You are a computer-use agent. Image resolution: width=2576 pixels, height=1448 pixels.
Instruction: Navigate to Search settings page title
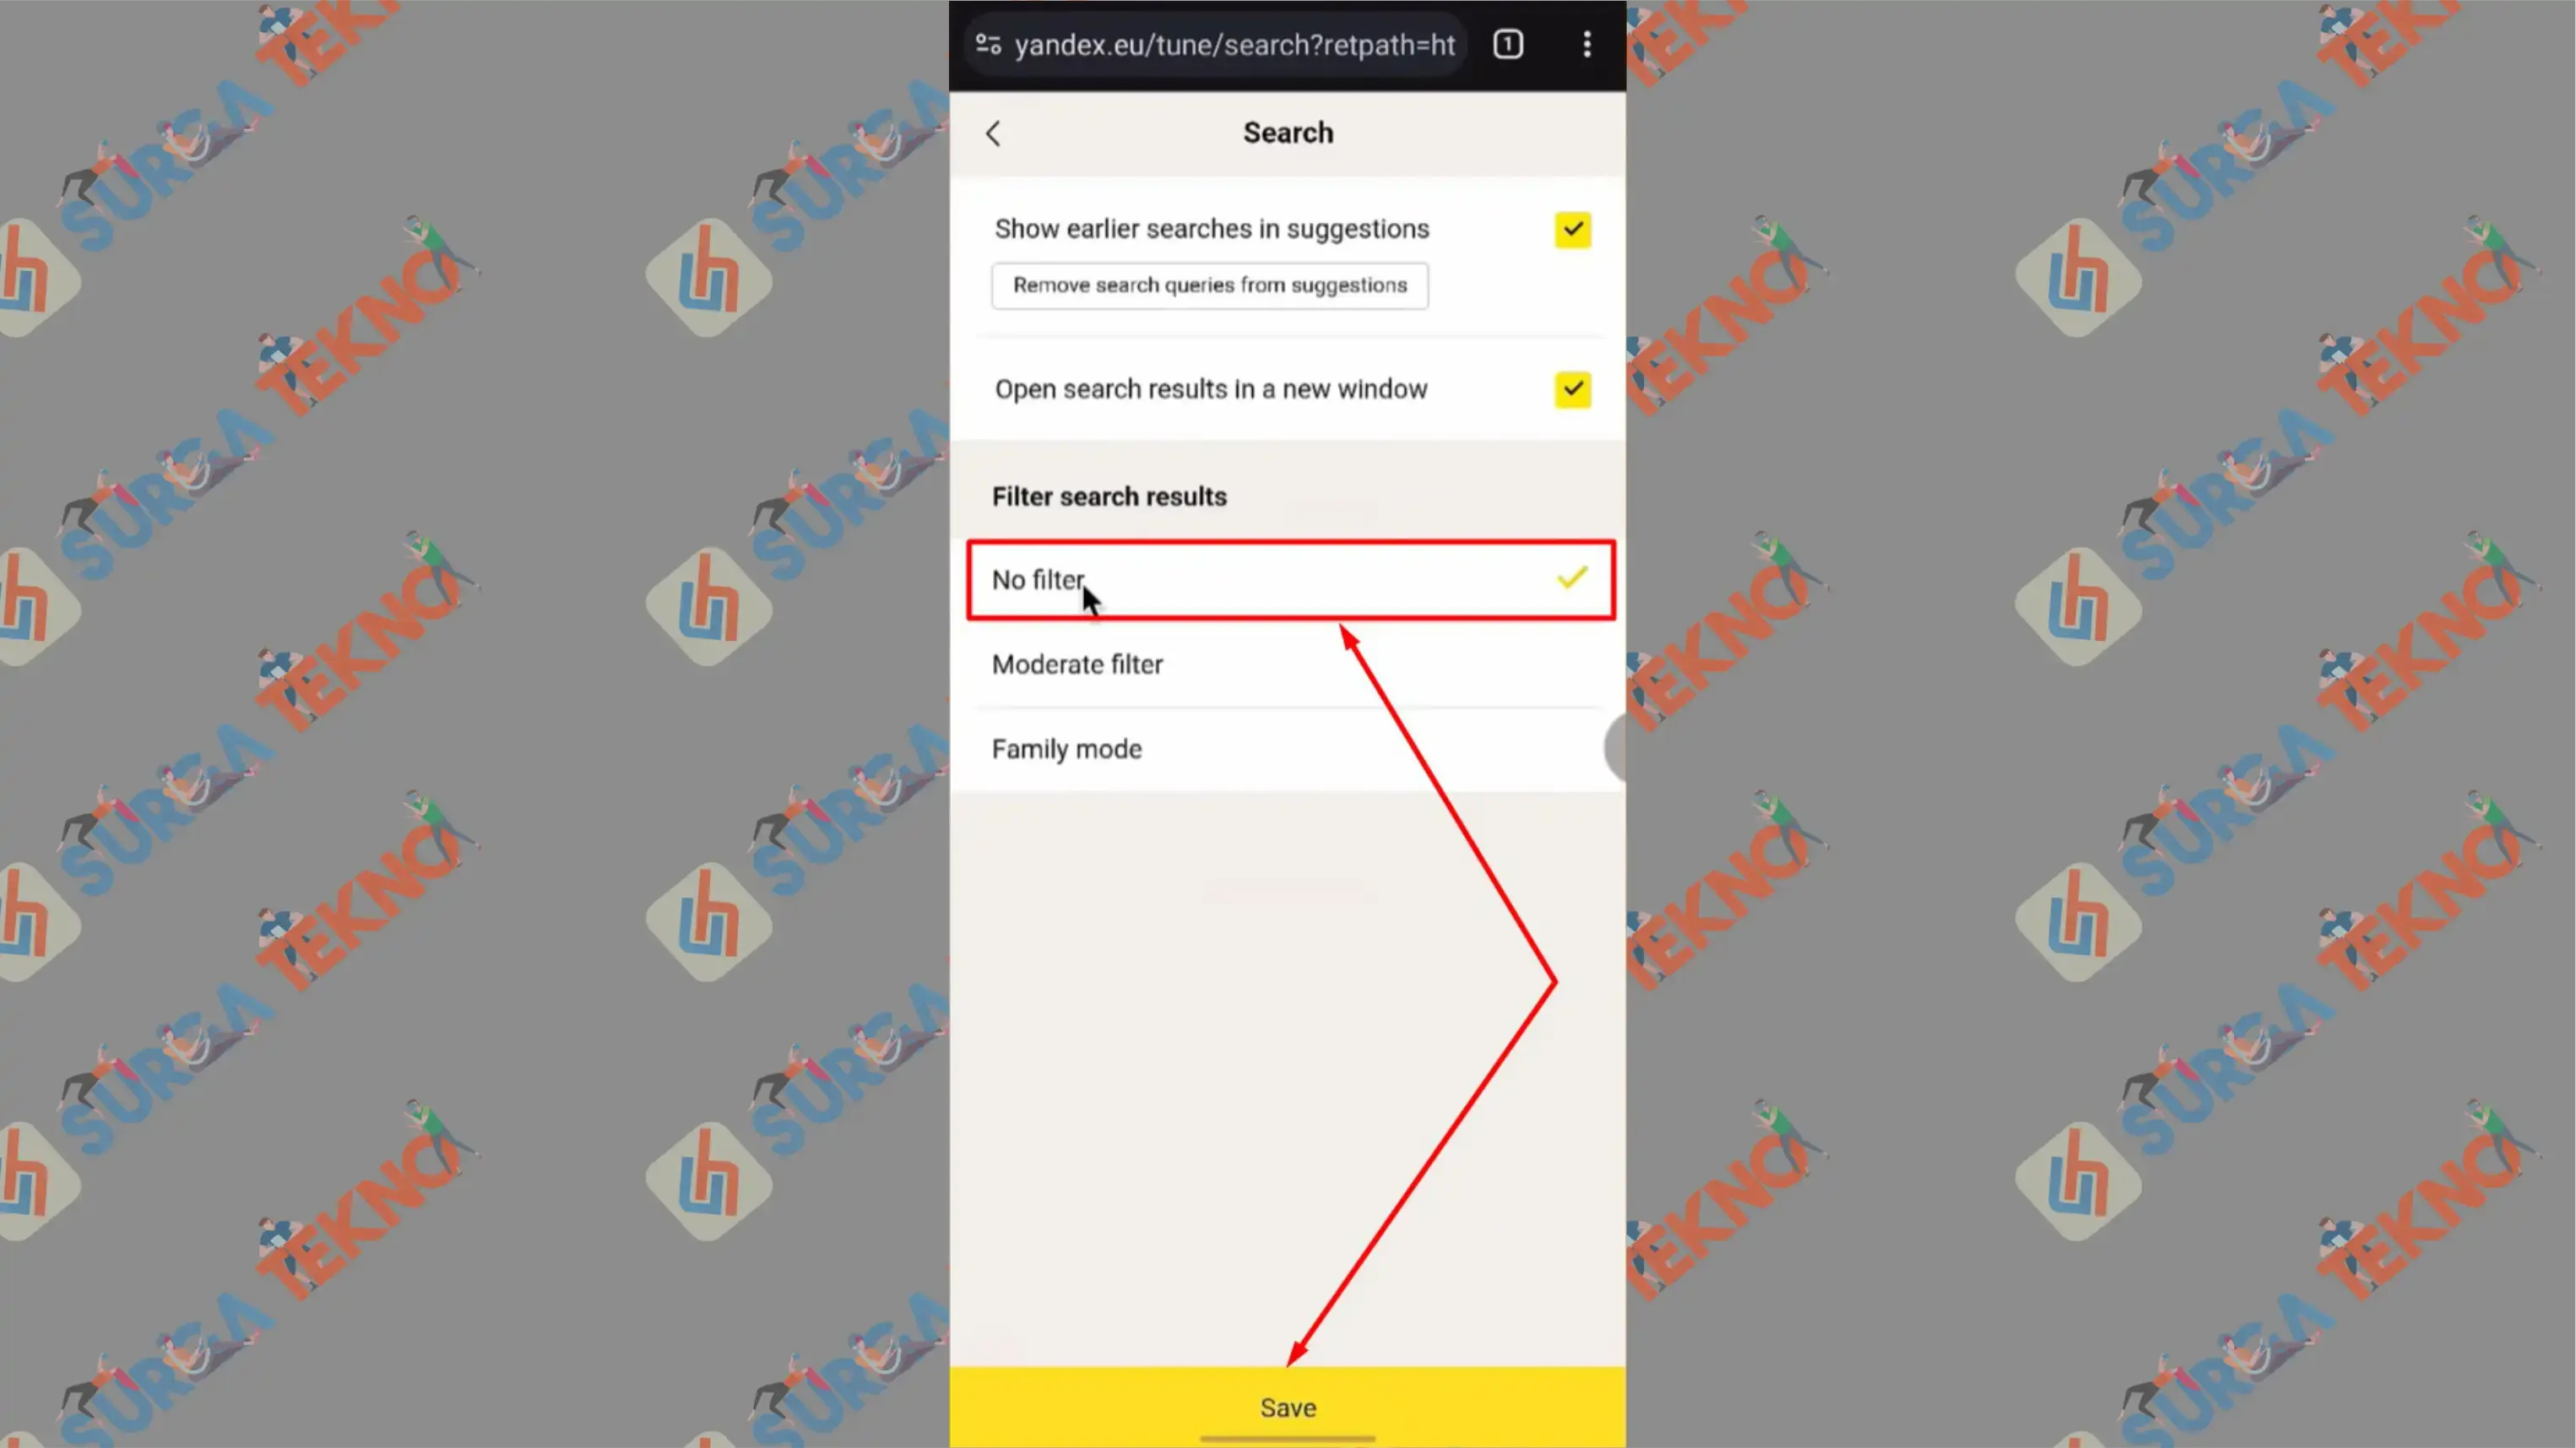(1288, 131)
